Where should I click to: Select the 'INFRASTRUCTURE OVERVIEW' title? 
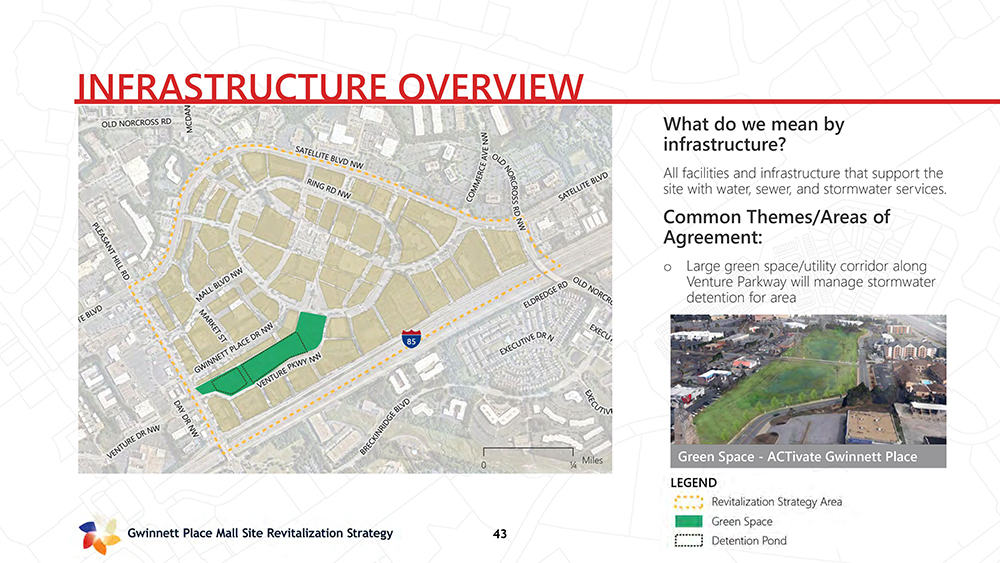(x=329, y=87)
